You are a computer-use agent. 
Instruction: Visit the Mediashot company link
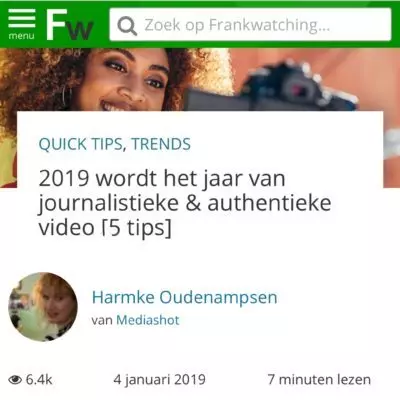coord(148,320)
